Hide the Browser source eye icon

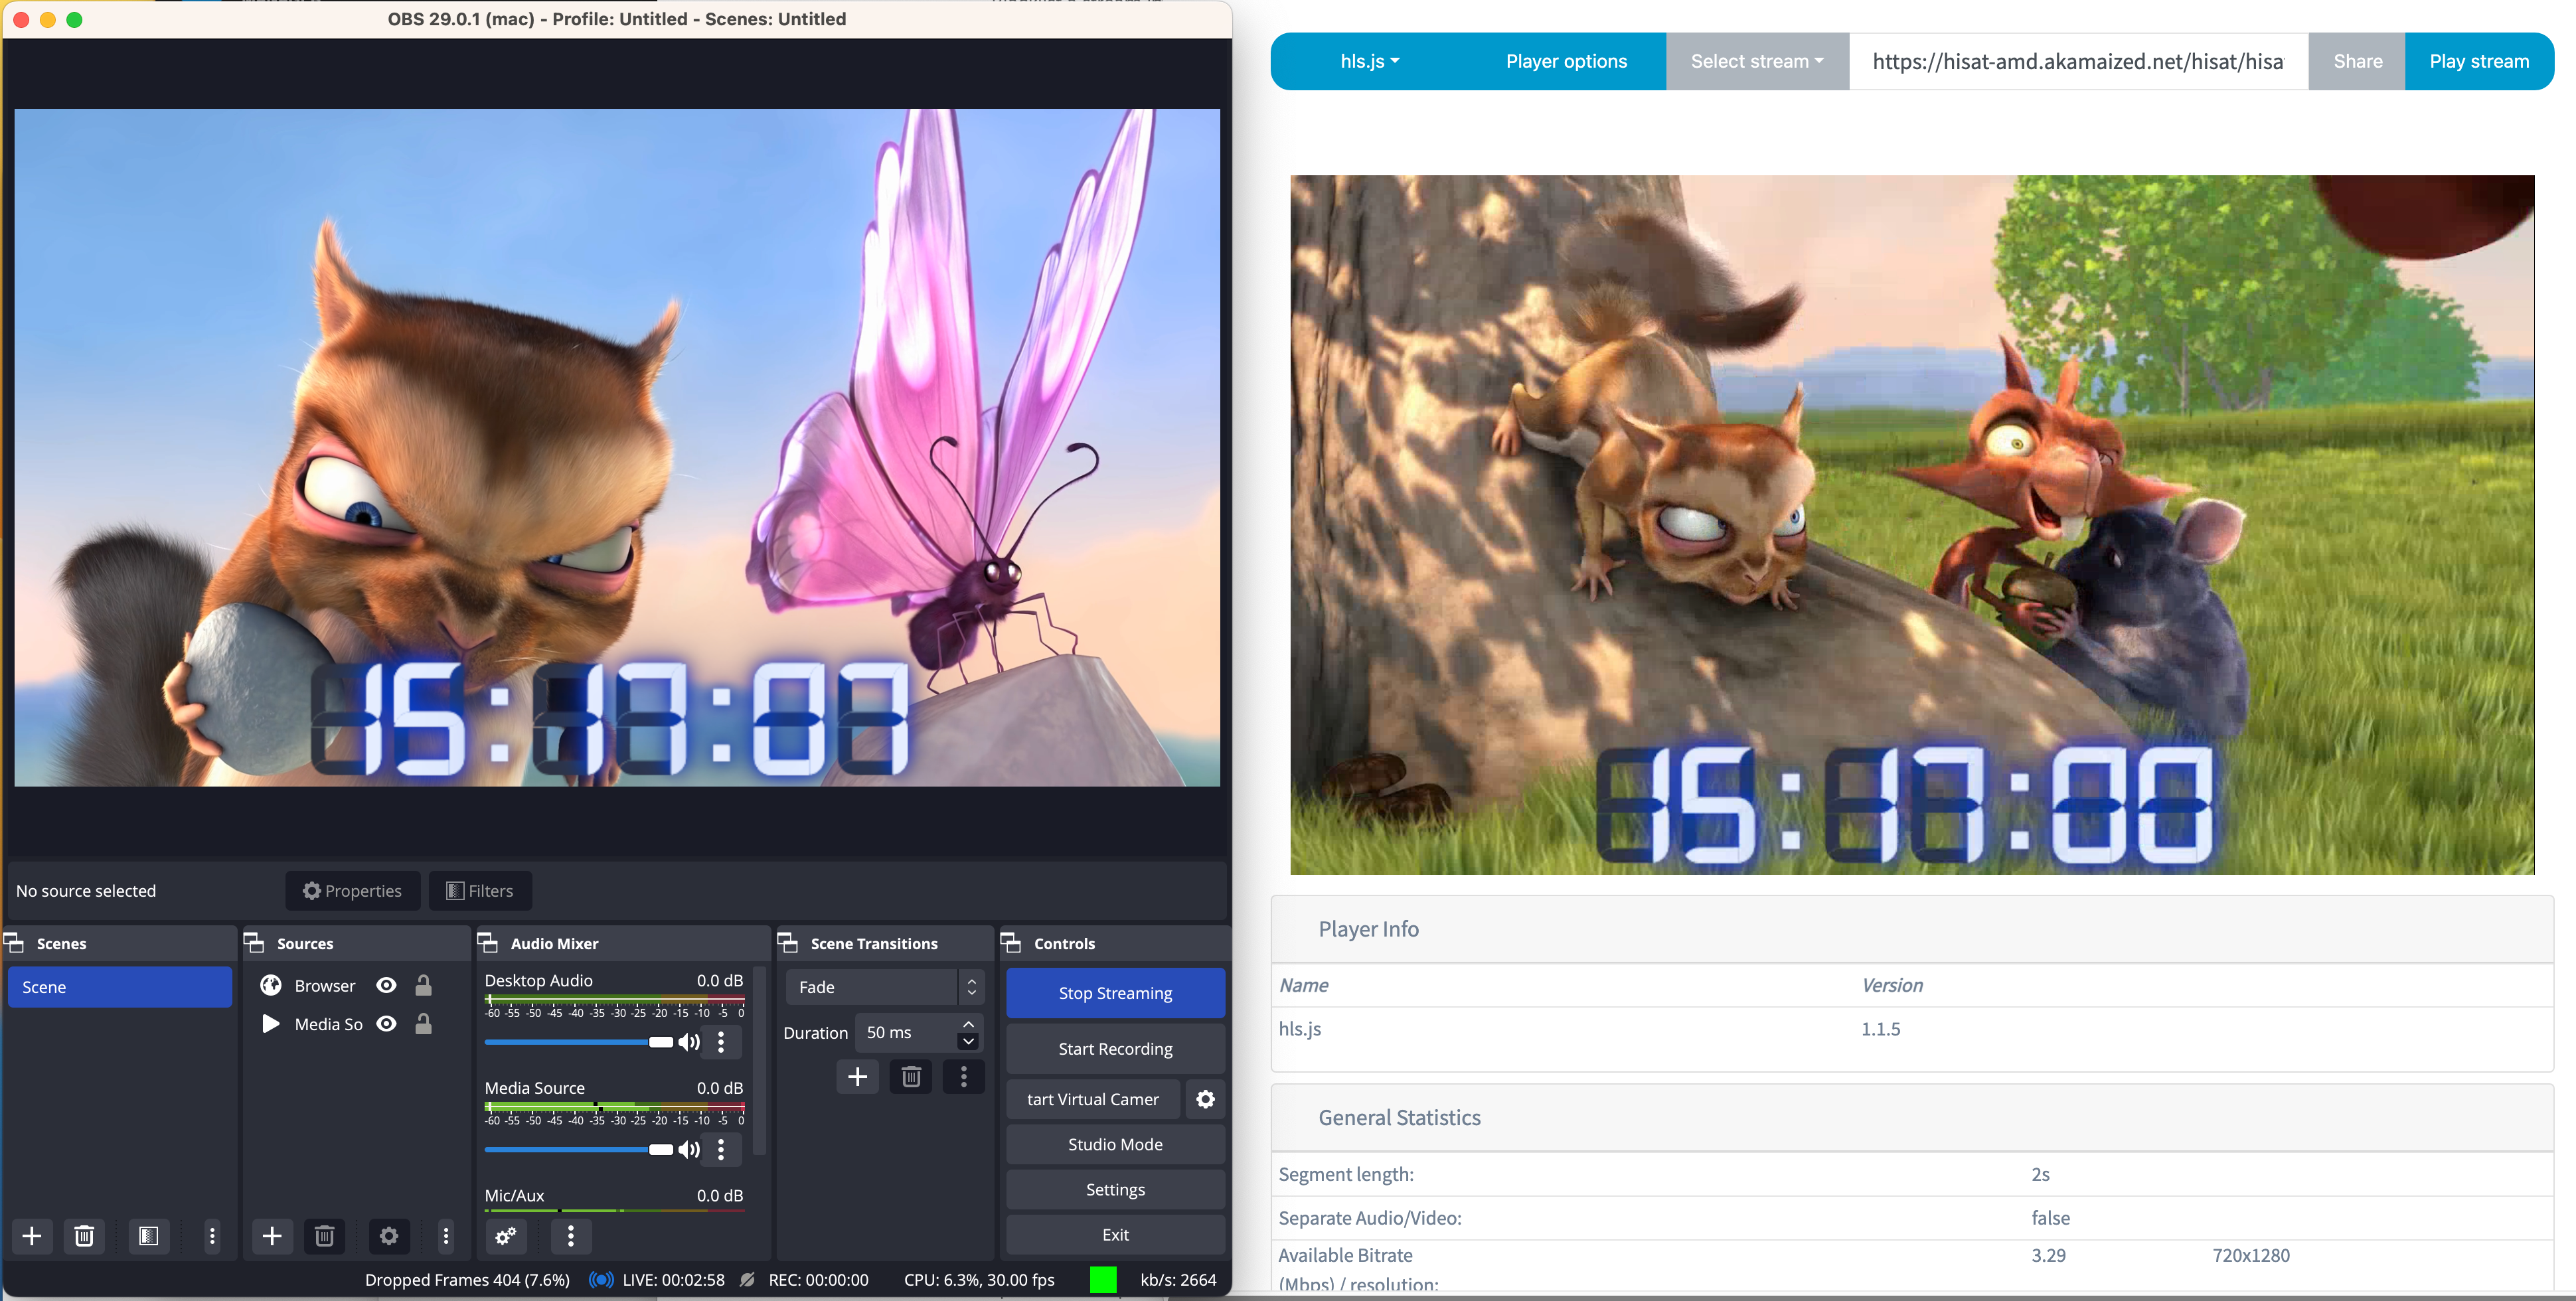pos(386,985)
